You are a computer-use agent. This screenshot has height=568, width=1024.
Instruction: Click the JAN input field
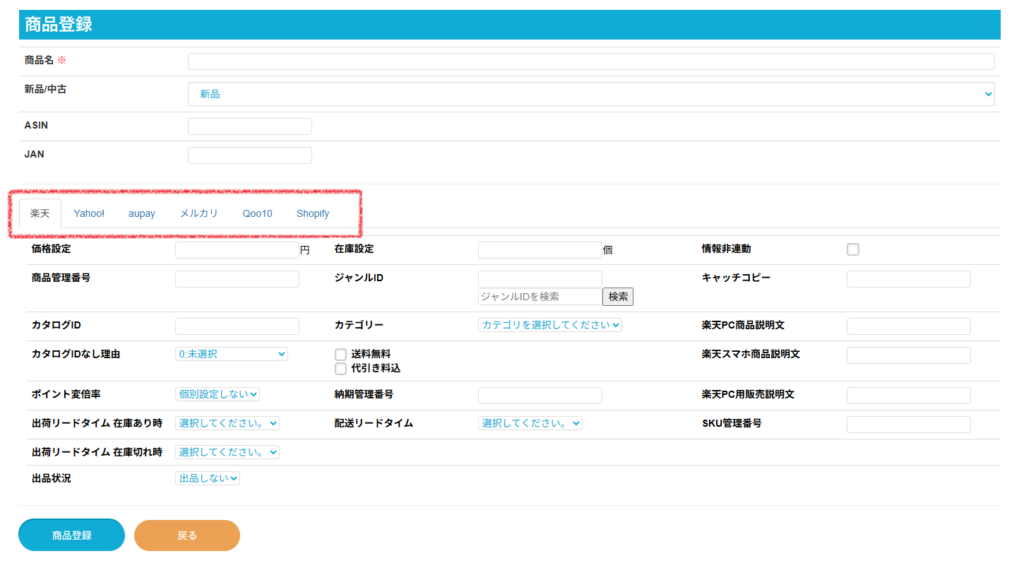pyautogui.click(x=250, y=155)
